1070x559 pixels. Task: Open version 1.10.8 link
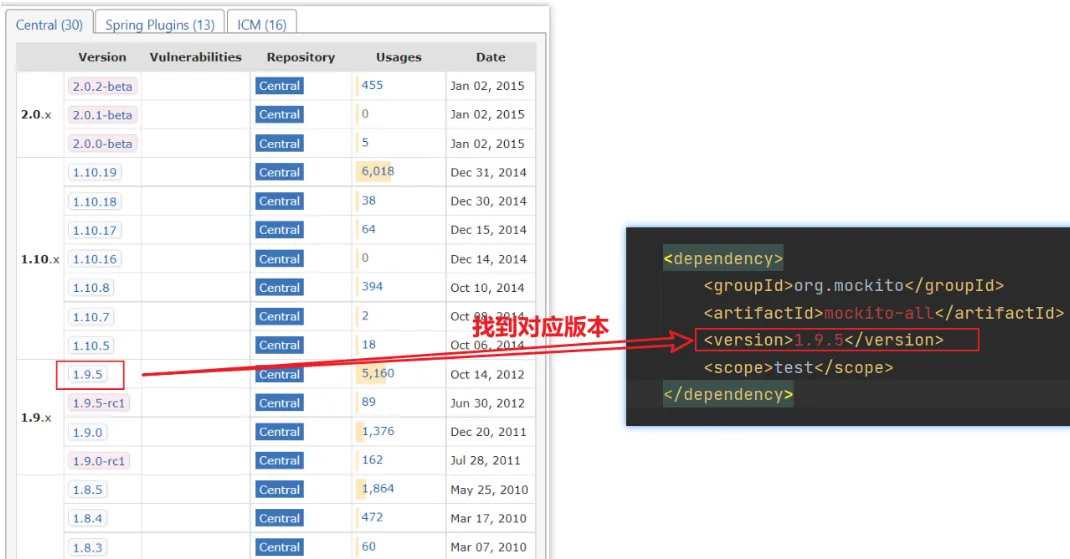pos(91,287)
